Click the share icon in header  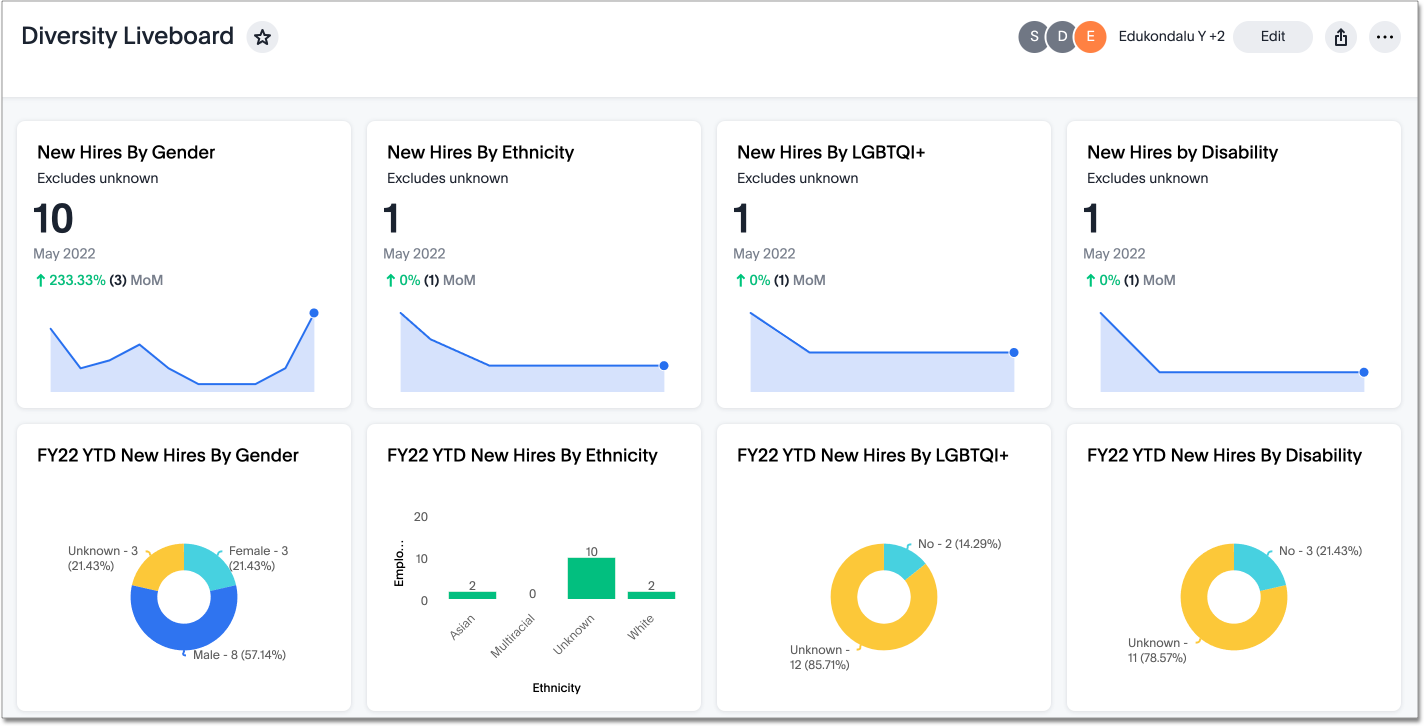click(1340, 38)
